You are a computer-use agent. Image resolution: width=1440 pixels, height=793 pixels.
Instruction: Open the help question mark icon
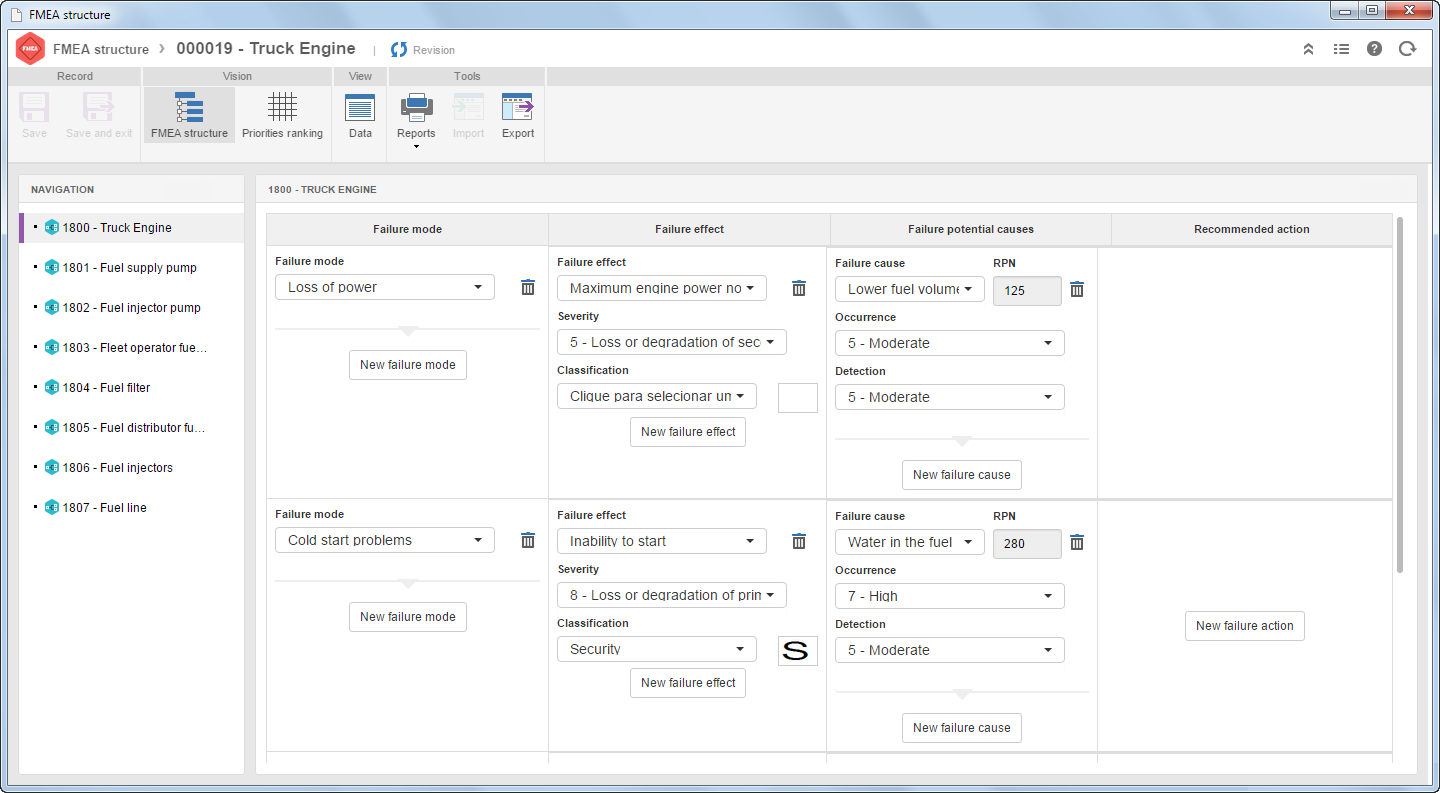[1374, 48]
